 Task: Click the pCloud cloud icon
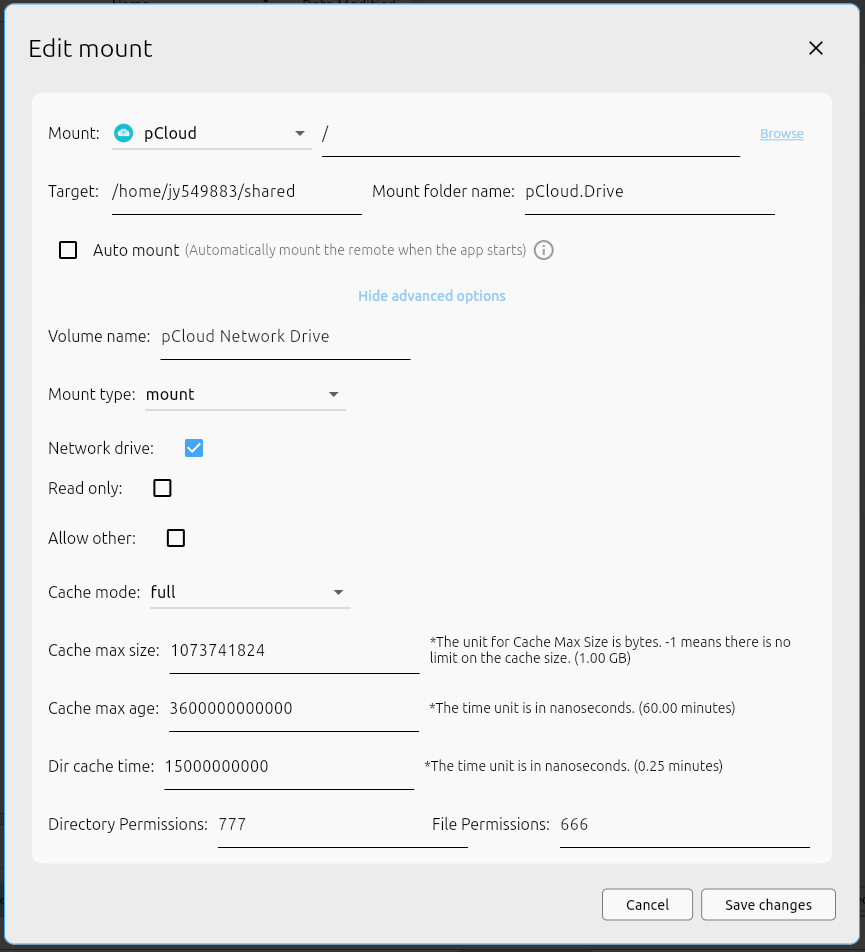point(124,133)
